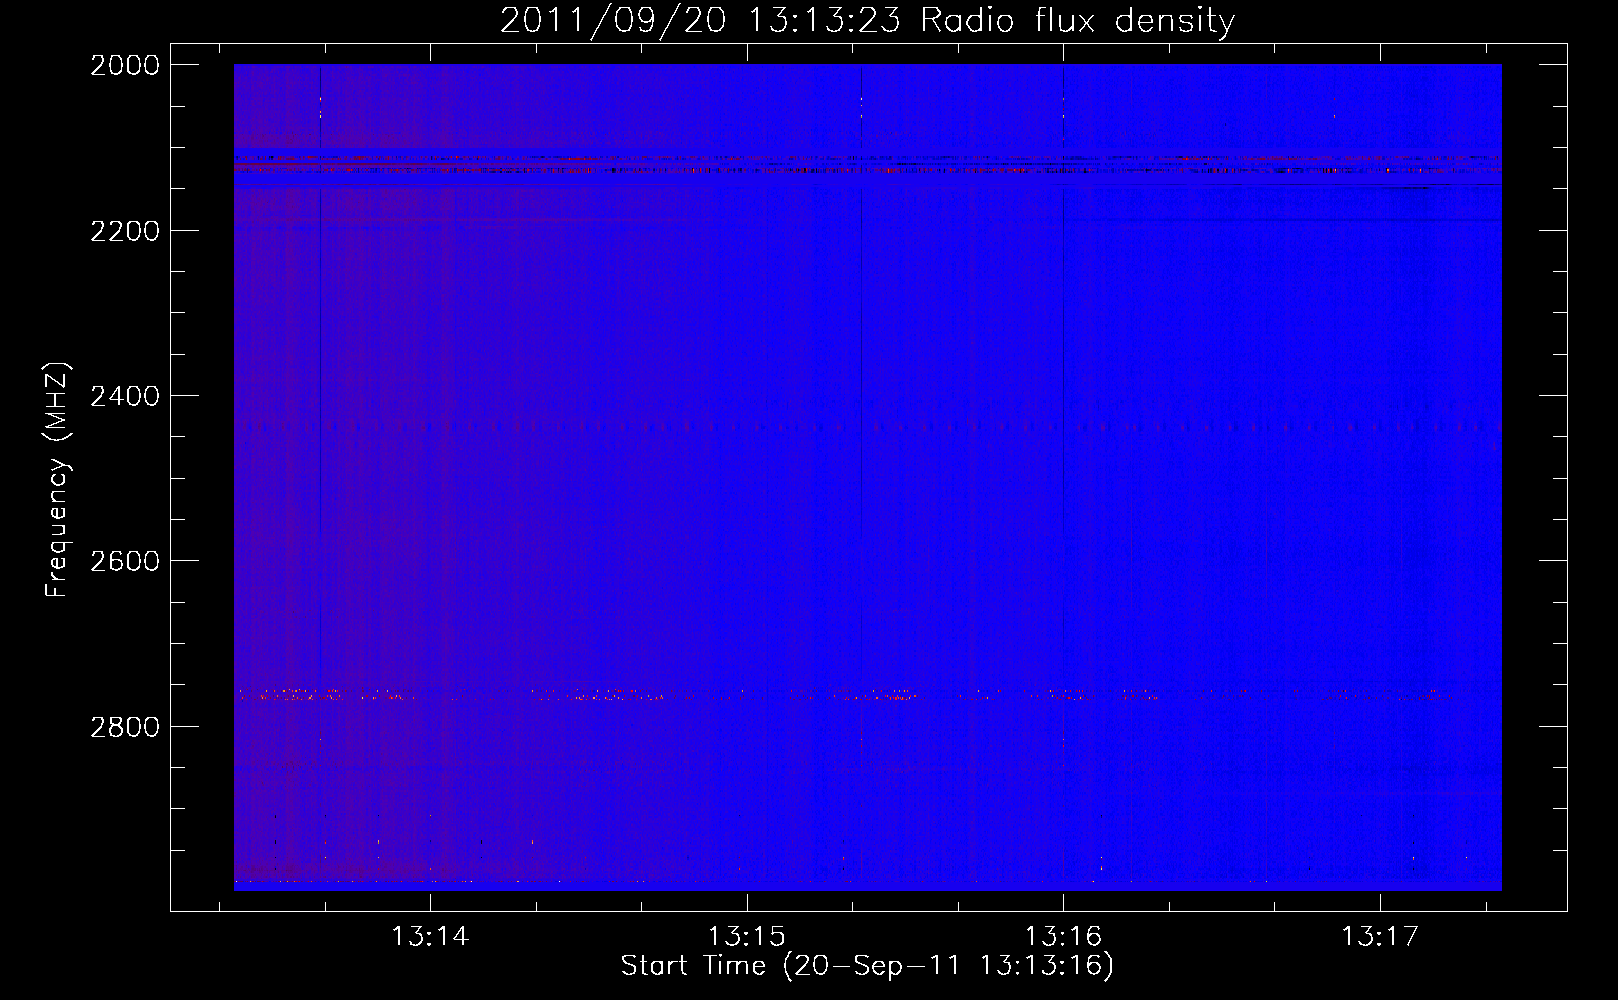The width and height of the screenshot is (1618, 1000).
Task: Click the 13:17 time tick label
Action: coord(1380,937)
